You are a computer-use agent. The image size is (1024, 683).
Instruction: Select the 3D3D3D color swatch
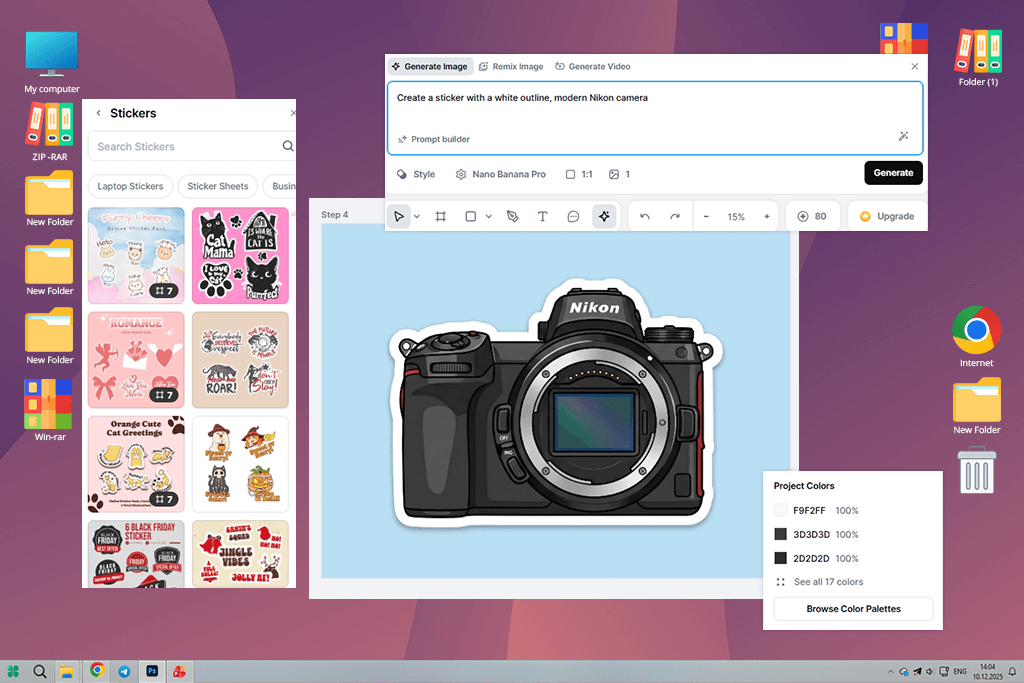780,534
